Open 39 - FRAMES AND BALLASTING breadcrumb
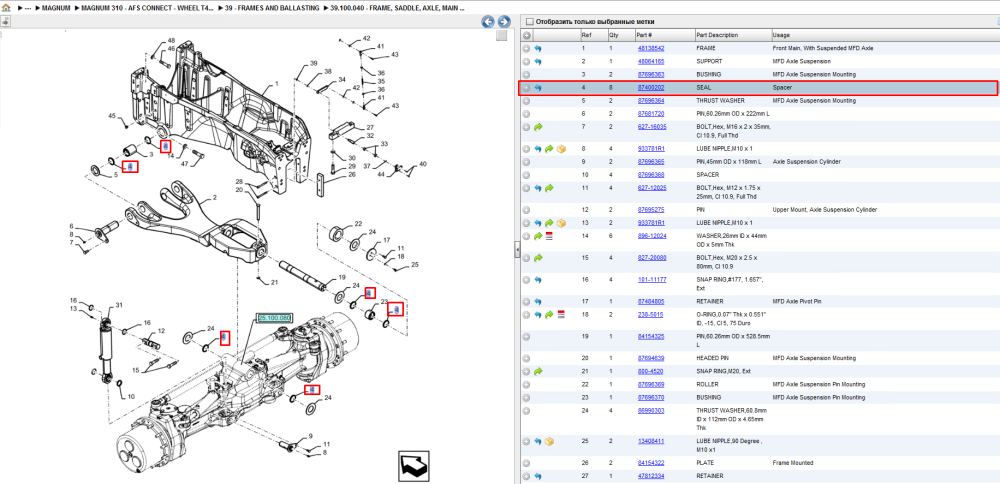The height and width of the screenshot is (484, 1000). point(272,8)
